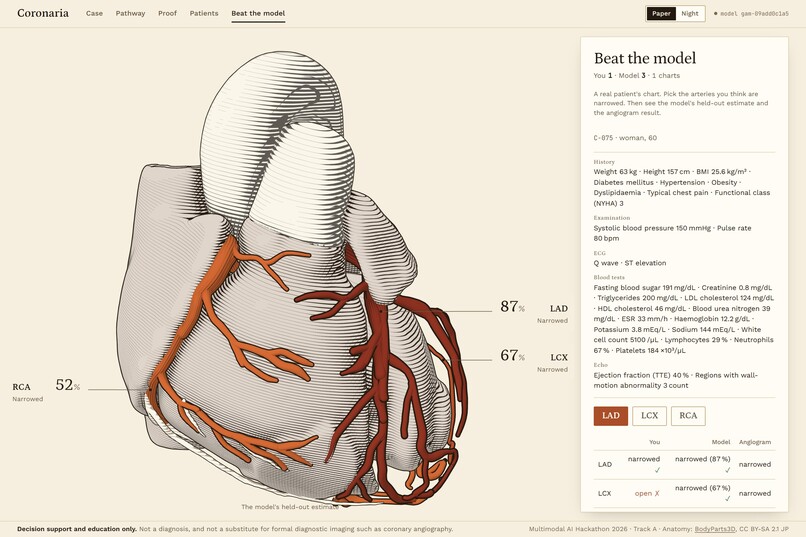Toggle the LCX artery pick button

pos(649,416)
